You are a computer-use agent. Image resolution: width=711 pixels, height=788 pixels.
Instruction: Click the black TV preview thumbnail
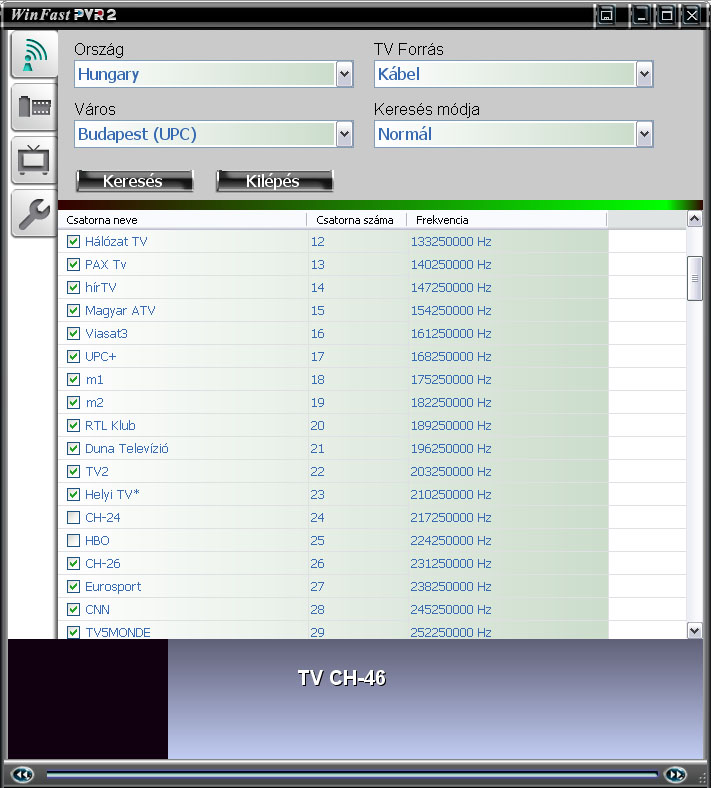88,699
